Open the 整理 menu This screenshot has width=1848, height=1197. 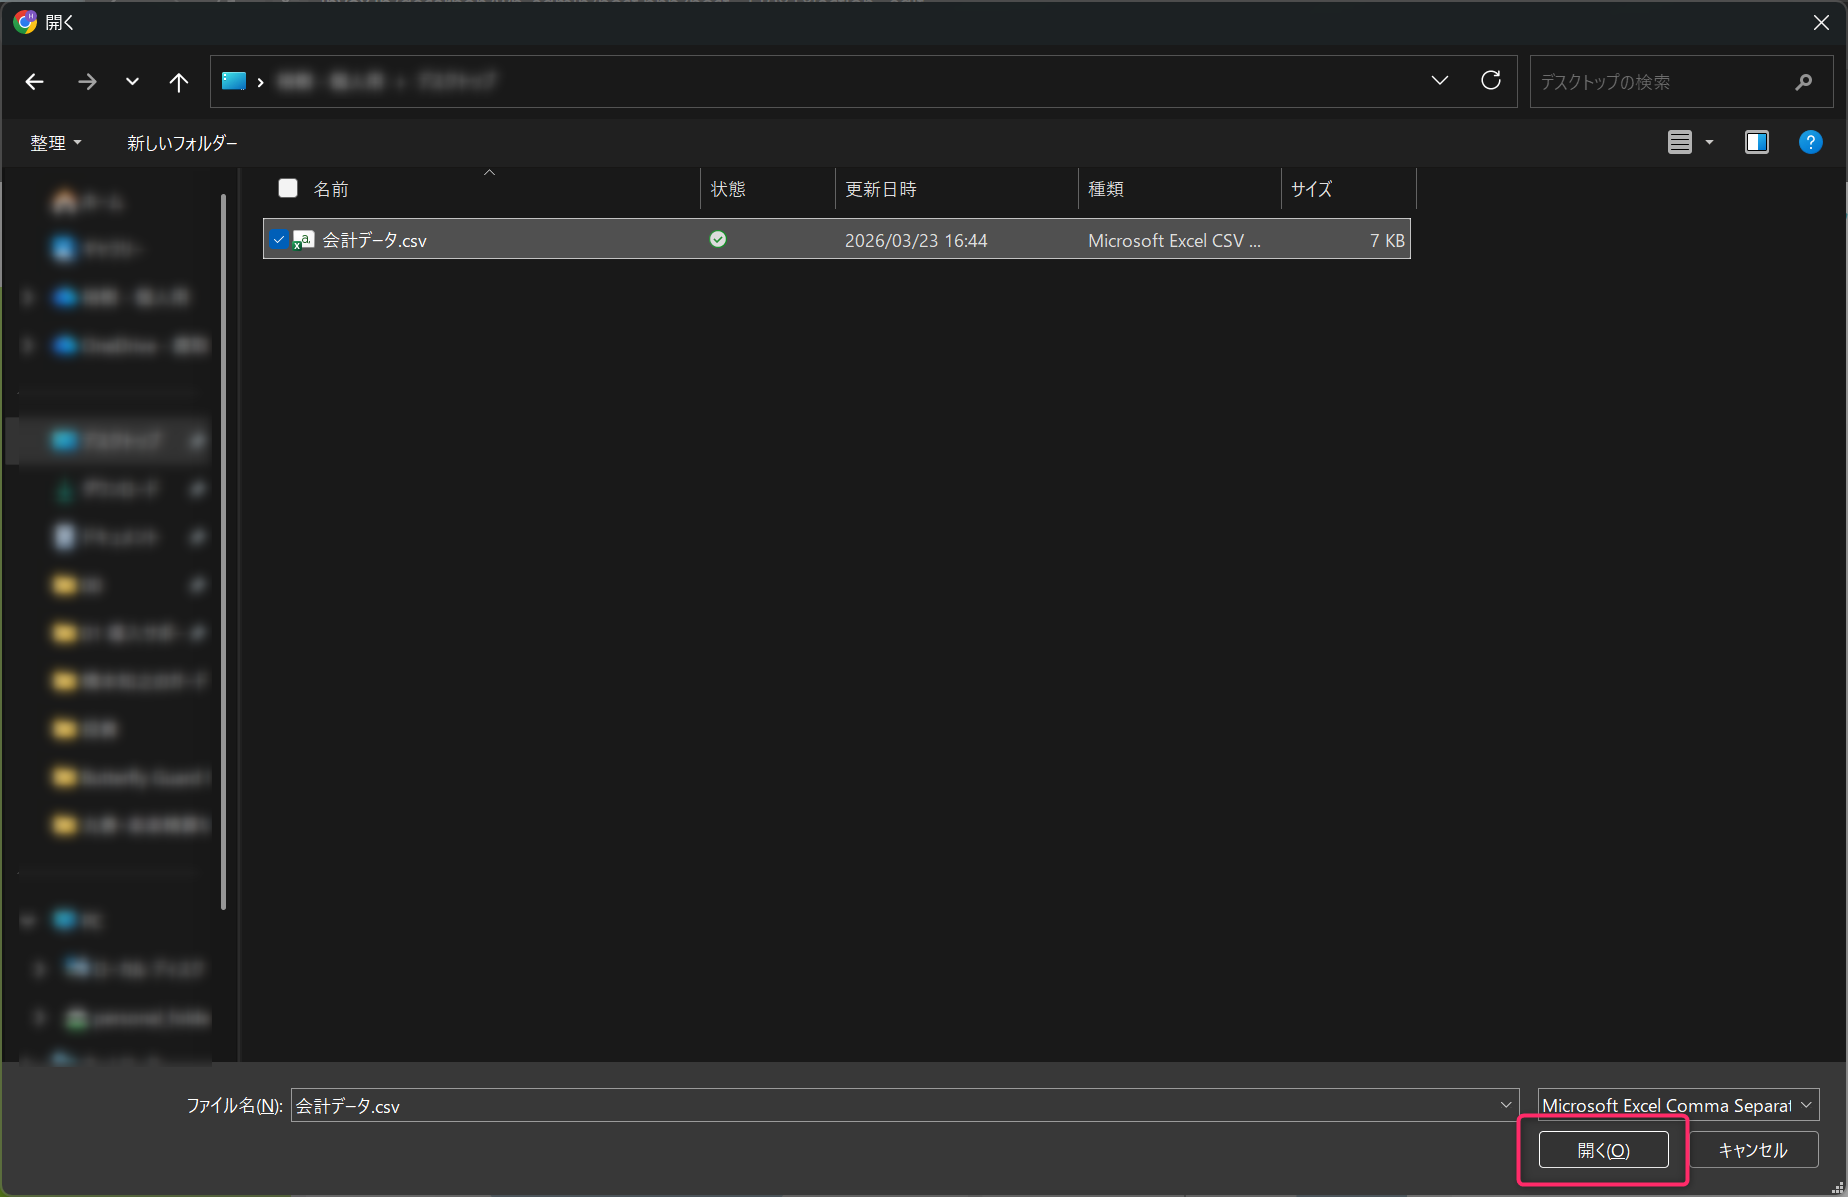pos(55,143)
